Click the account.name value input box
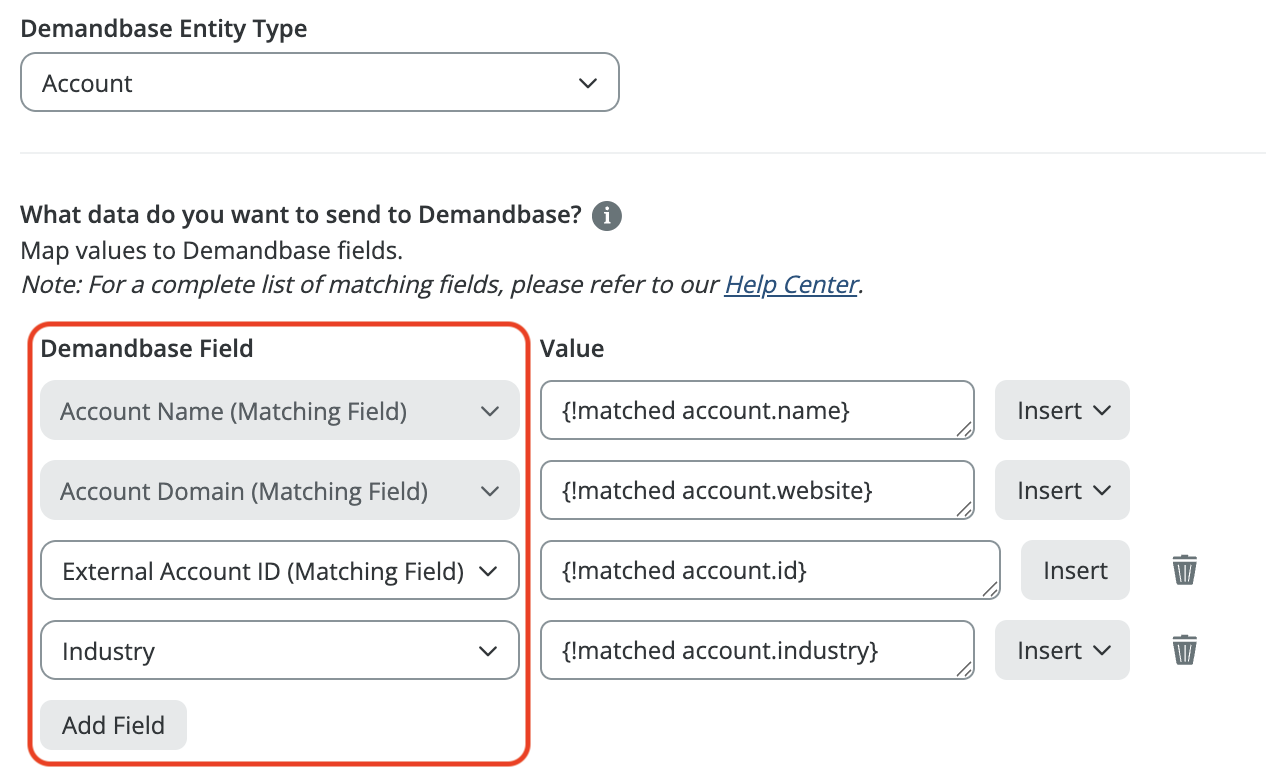This screenshot has width=1266, height=776. 755,410
